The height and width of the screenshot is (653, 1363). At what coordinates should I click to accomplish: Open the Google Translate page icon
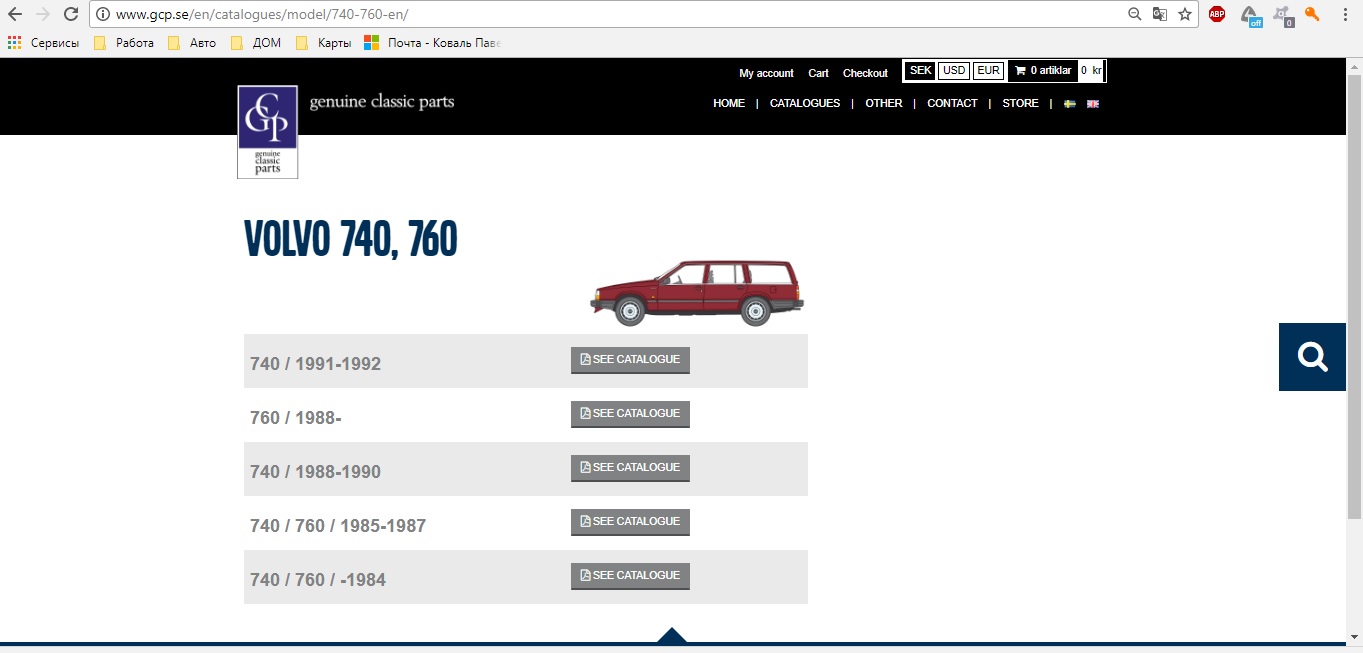1160,14
